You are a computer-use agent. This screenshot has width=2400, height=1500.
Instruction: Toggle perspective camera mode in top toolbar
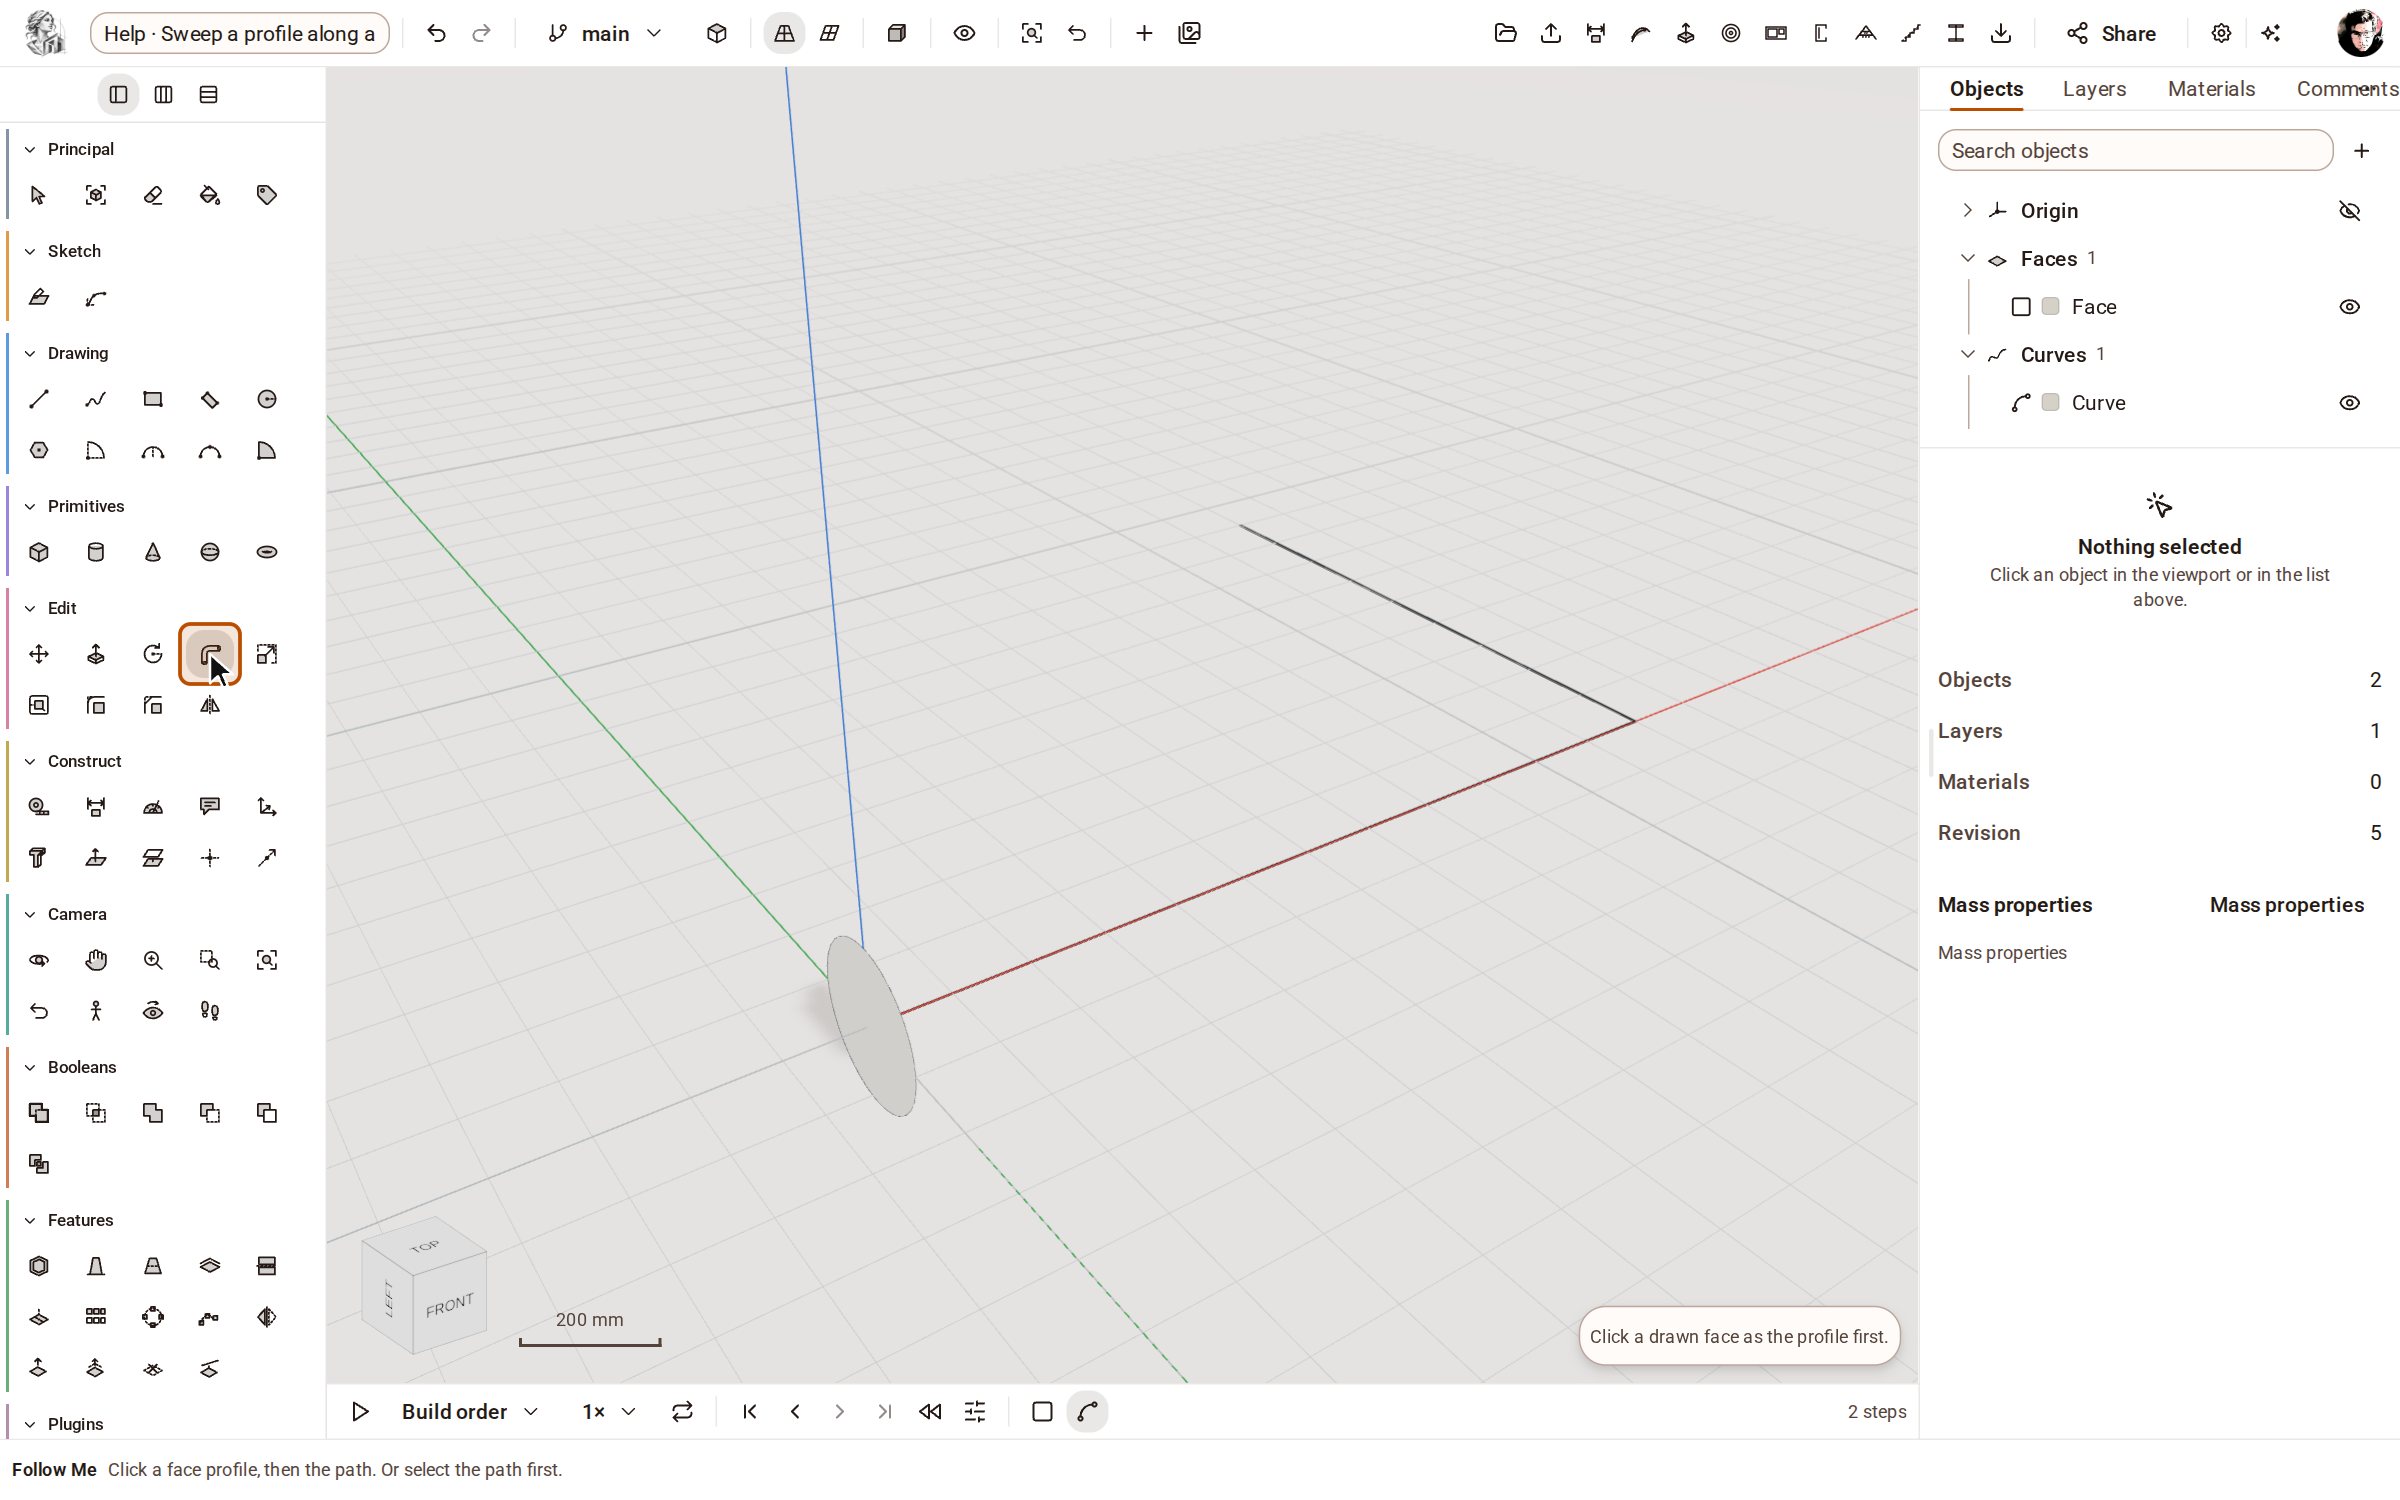tap(784, 33)
